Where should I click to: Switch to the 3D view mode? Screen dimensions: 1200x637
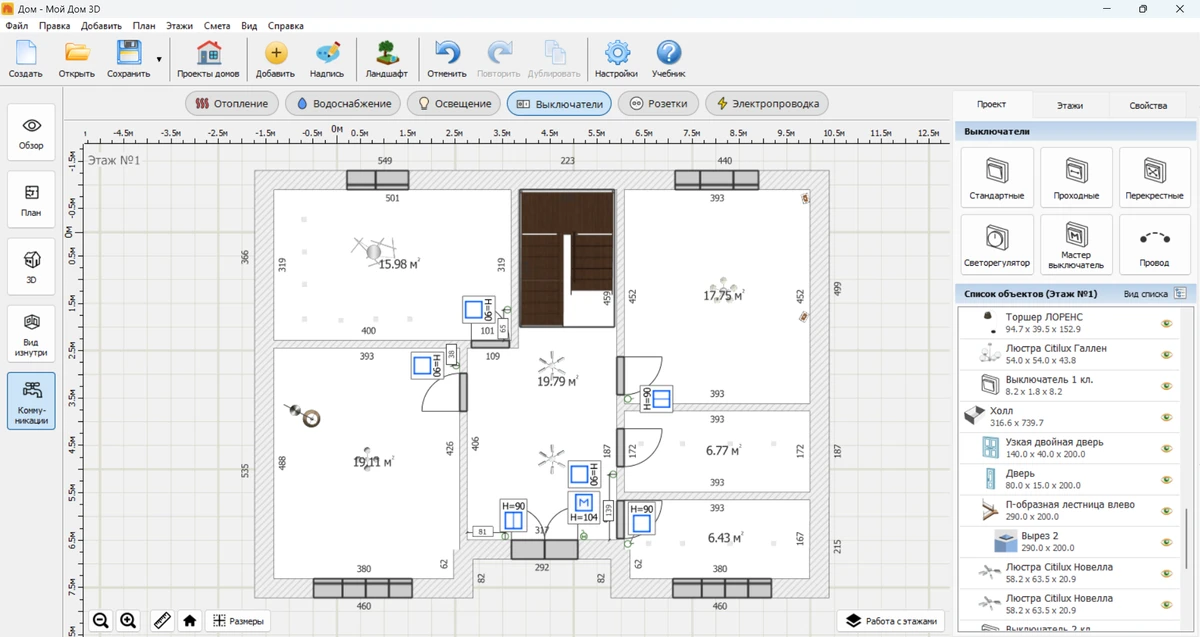pyautogui.click(x=31, y=267)
